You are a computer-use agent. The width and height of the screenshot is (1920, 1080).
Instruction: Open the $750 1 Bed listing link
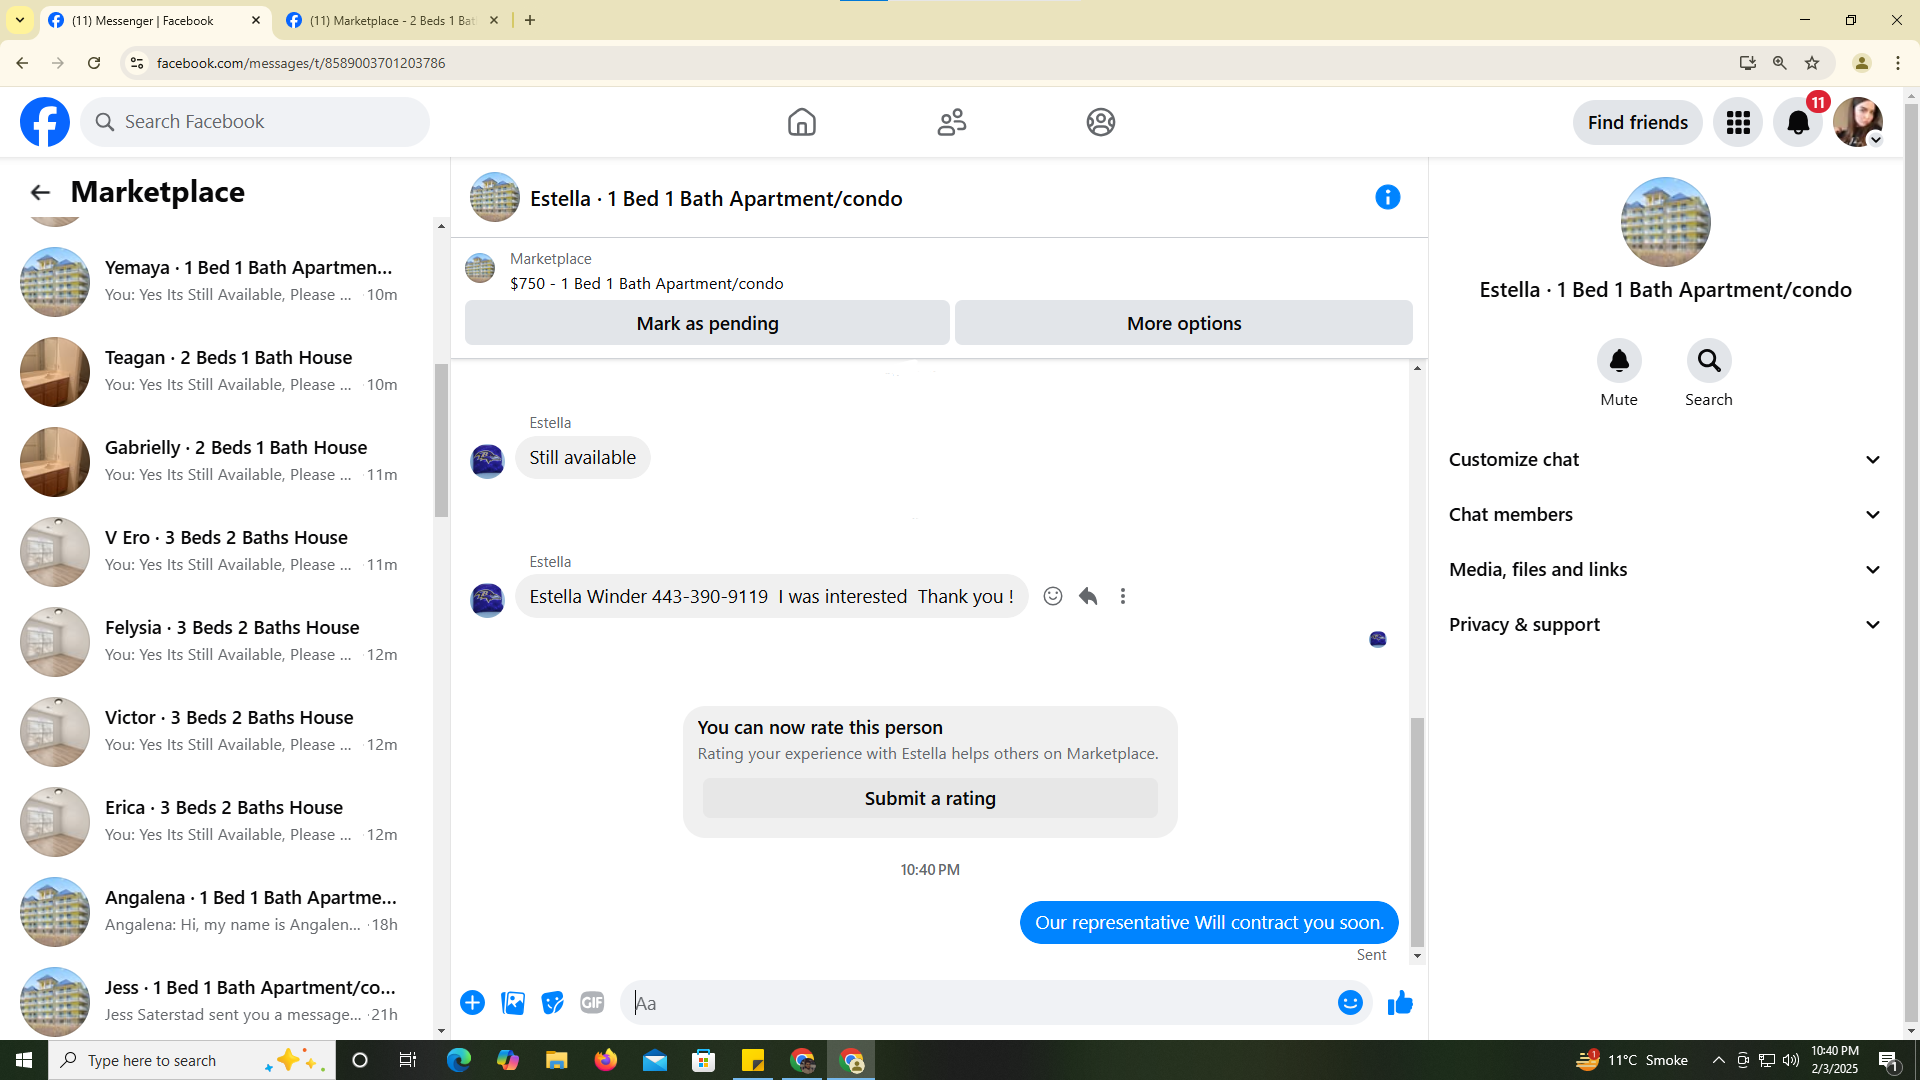coord(646,284)
